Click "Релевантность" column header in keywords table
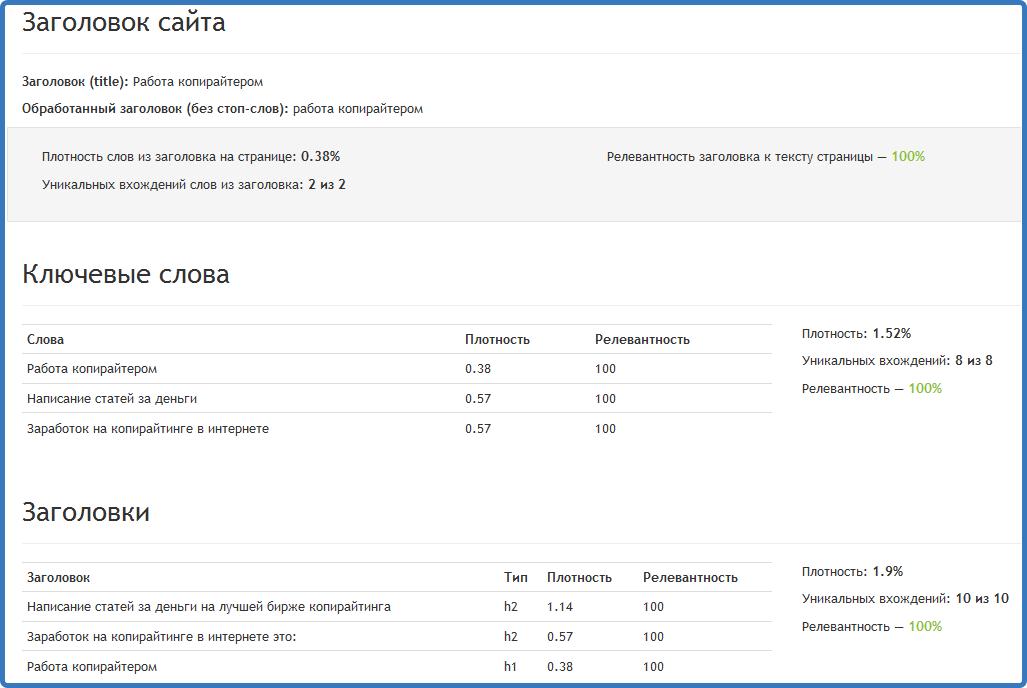The width and height of the screenshot is (1027, 688). tap(642, 340)
